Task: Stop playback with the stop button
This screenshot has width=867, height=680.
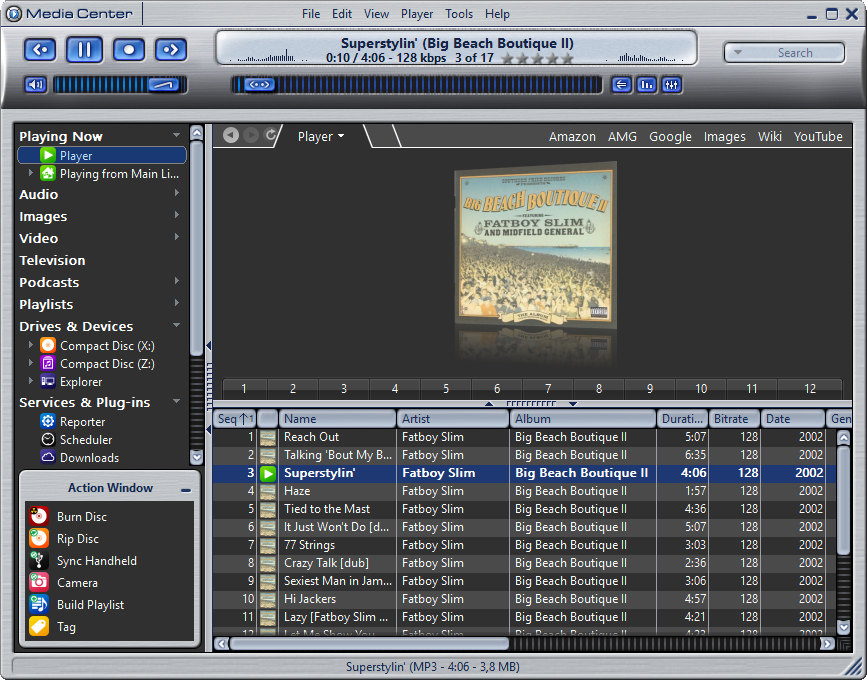Action: (x=128, y=49)
